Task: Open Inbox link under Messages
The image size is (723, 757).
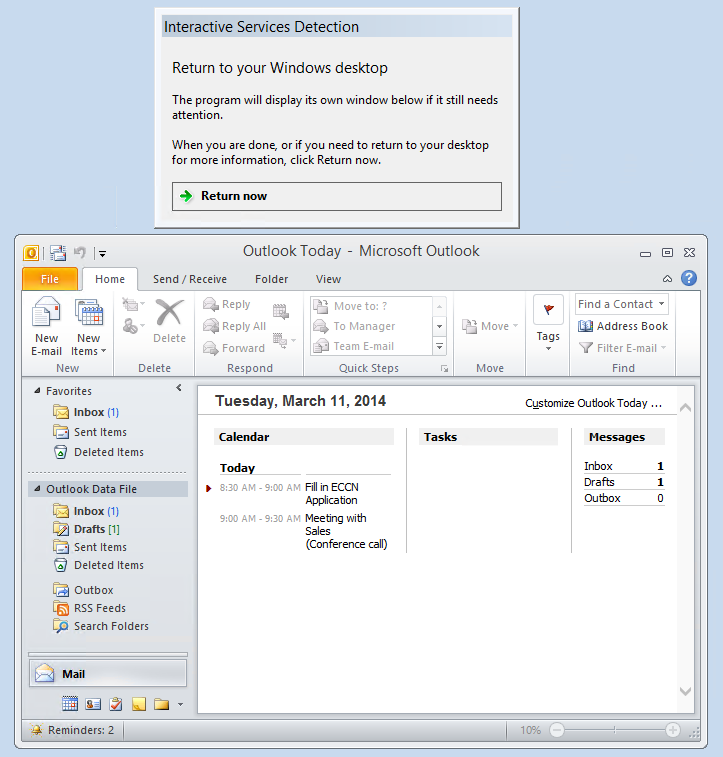Action: [x=598, y=466]
